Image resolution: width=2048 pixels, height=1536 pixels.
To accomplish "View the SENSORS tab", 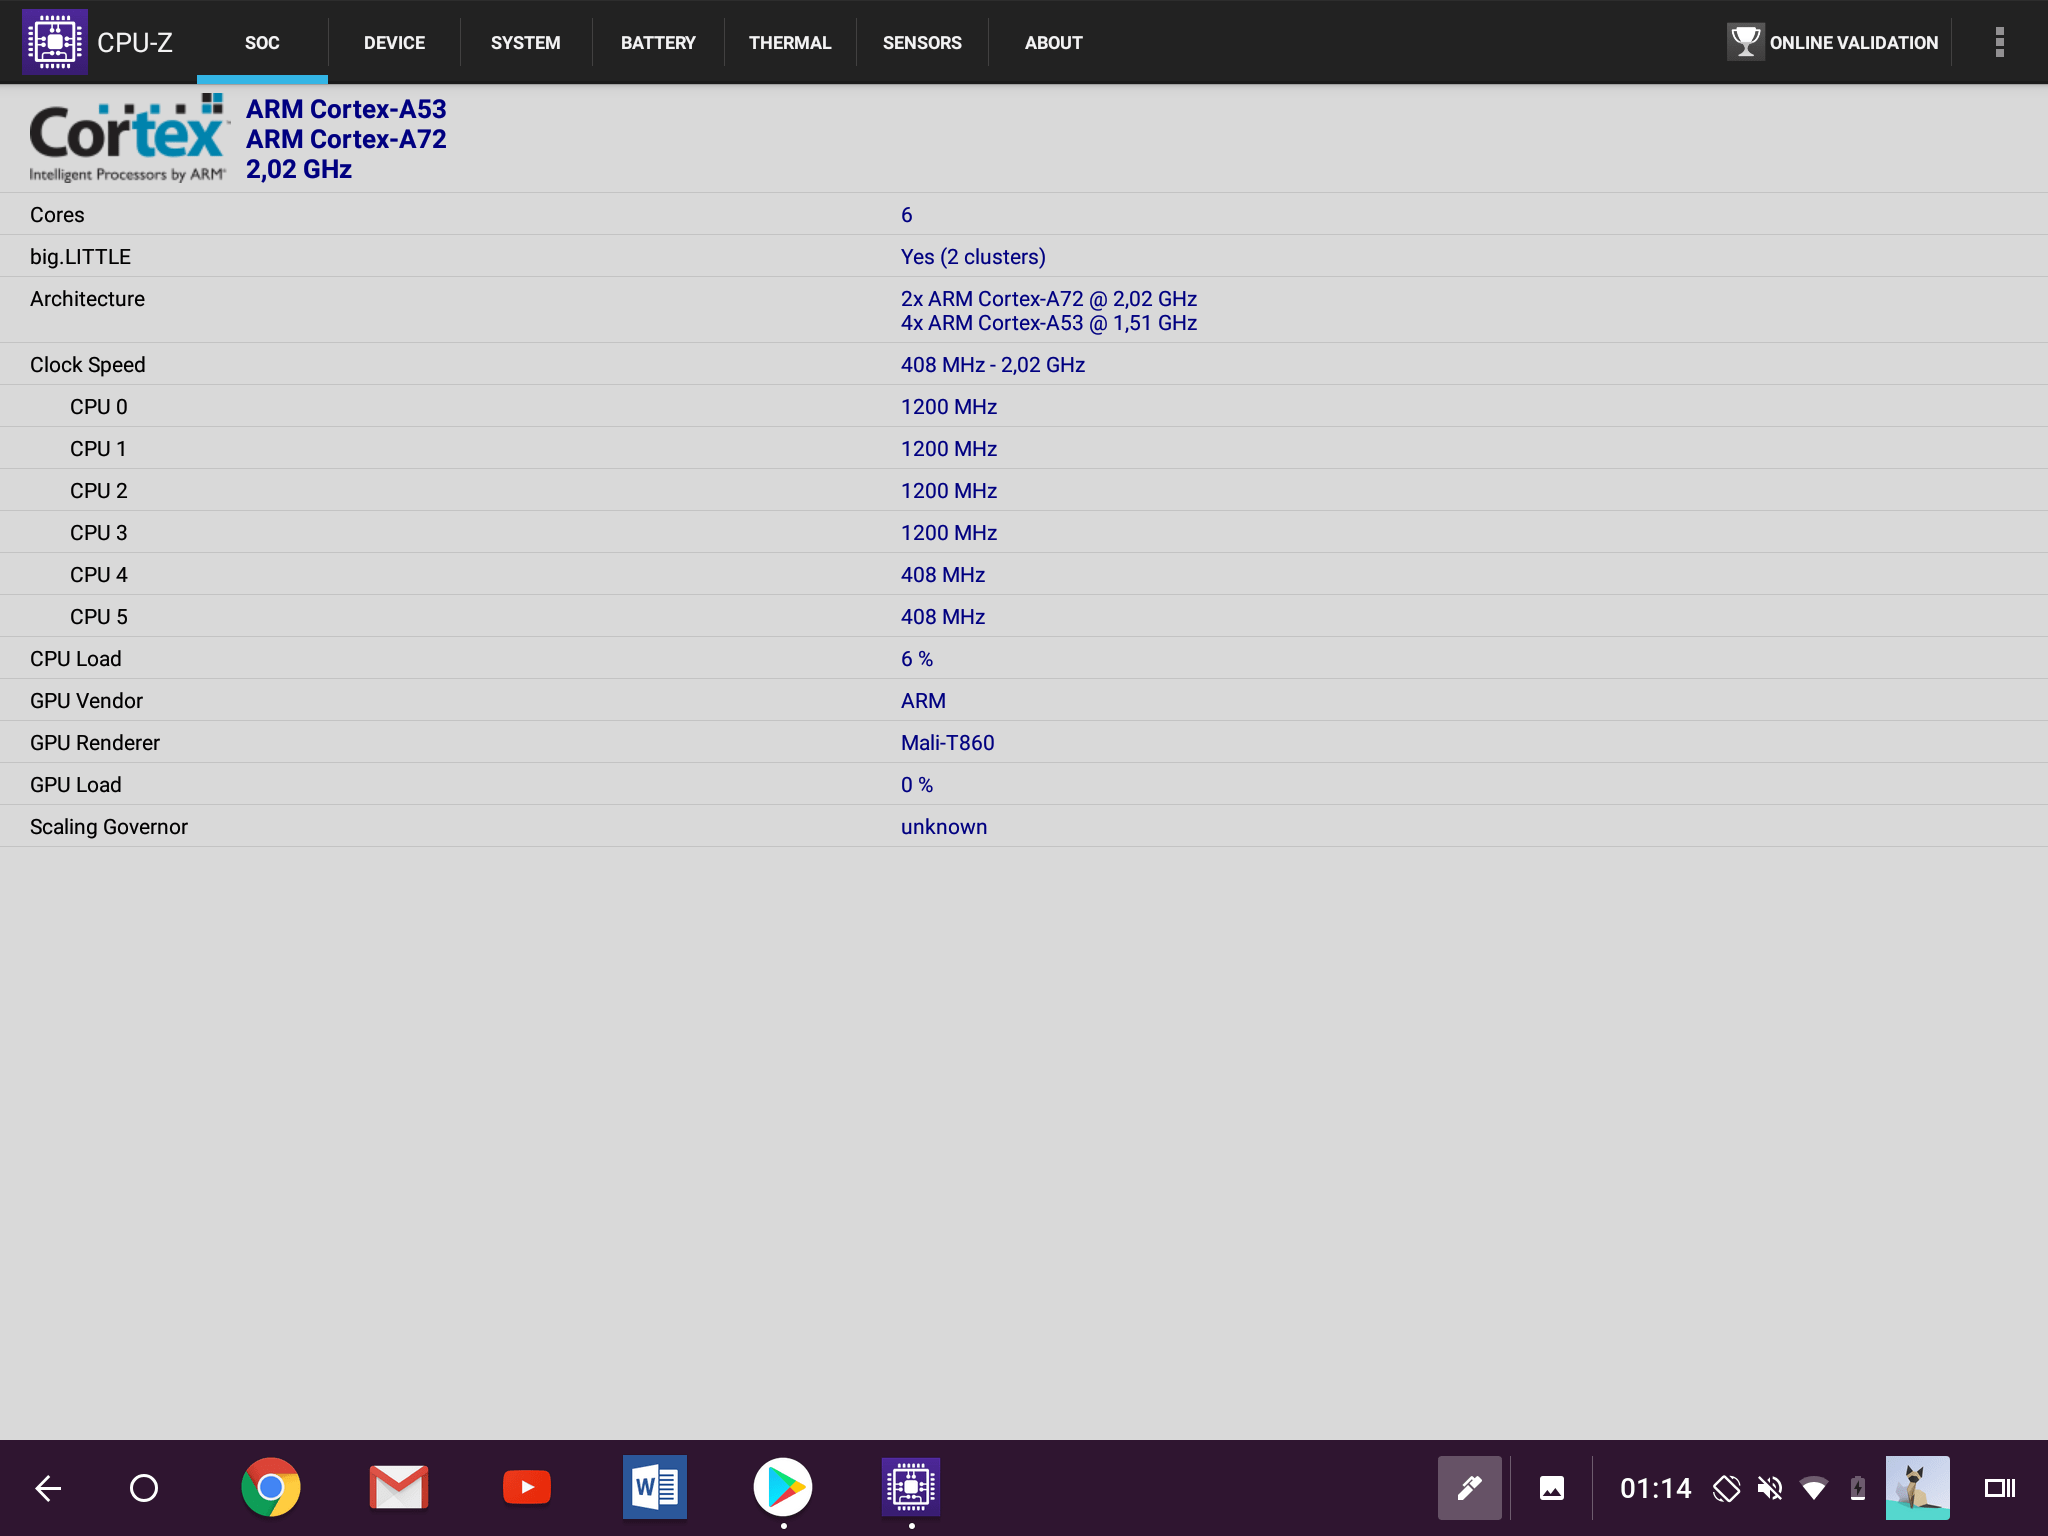I will coord(922,42).
